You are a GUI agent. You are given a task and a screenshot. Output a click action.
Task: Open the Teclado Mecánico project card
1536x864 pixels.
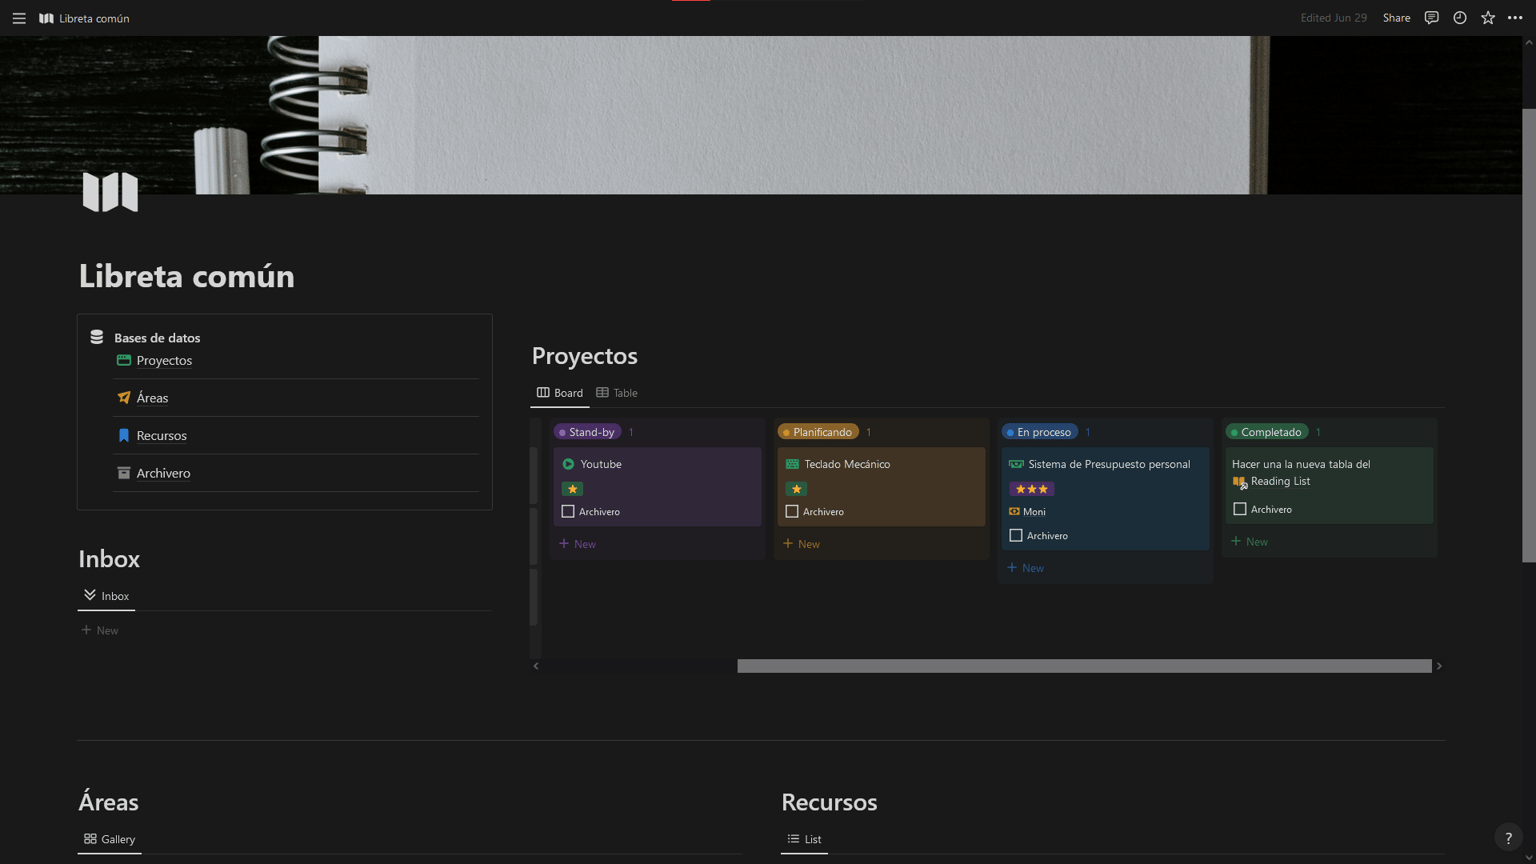pos(882,486)
